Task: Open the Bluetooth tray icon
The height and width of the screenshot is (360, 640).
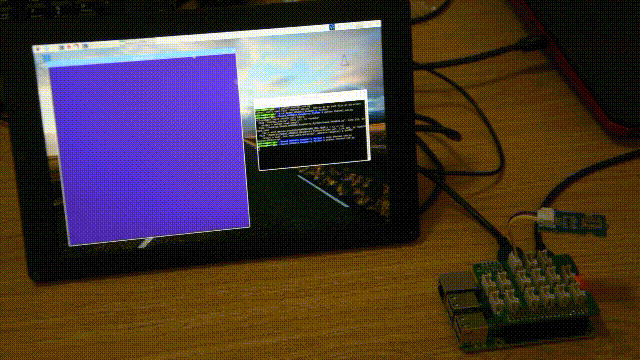Action: pos(332,27)
